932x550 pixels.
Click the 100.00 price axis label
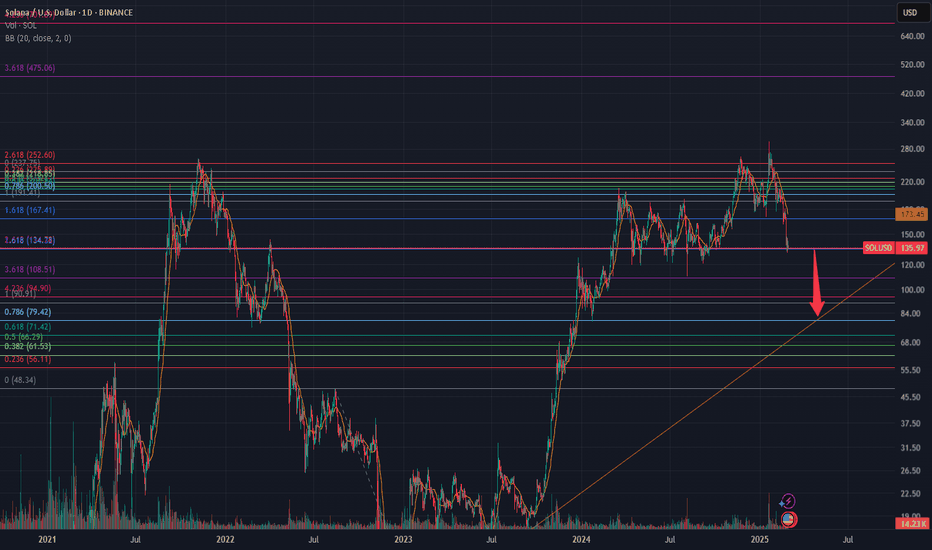point(912,290)
